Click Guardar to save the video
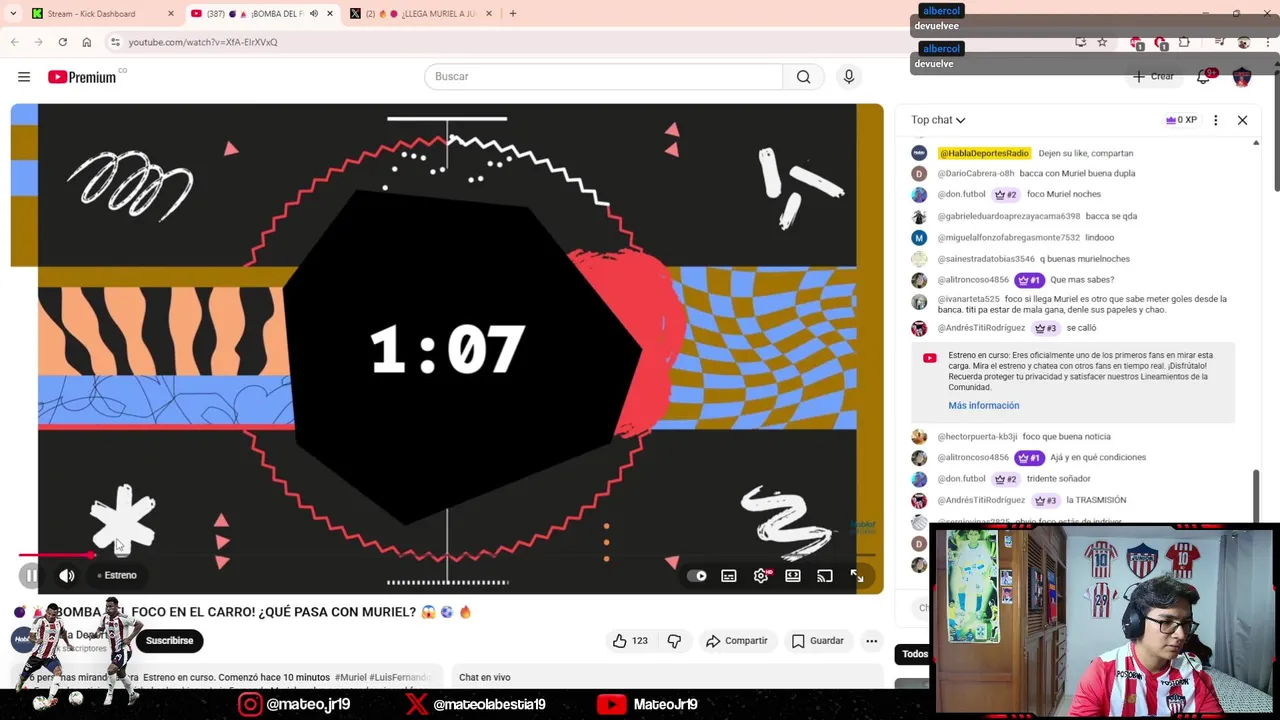 tap(817, 641)
